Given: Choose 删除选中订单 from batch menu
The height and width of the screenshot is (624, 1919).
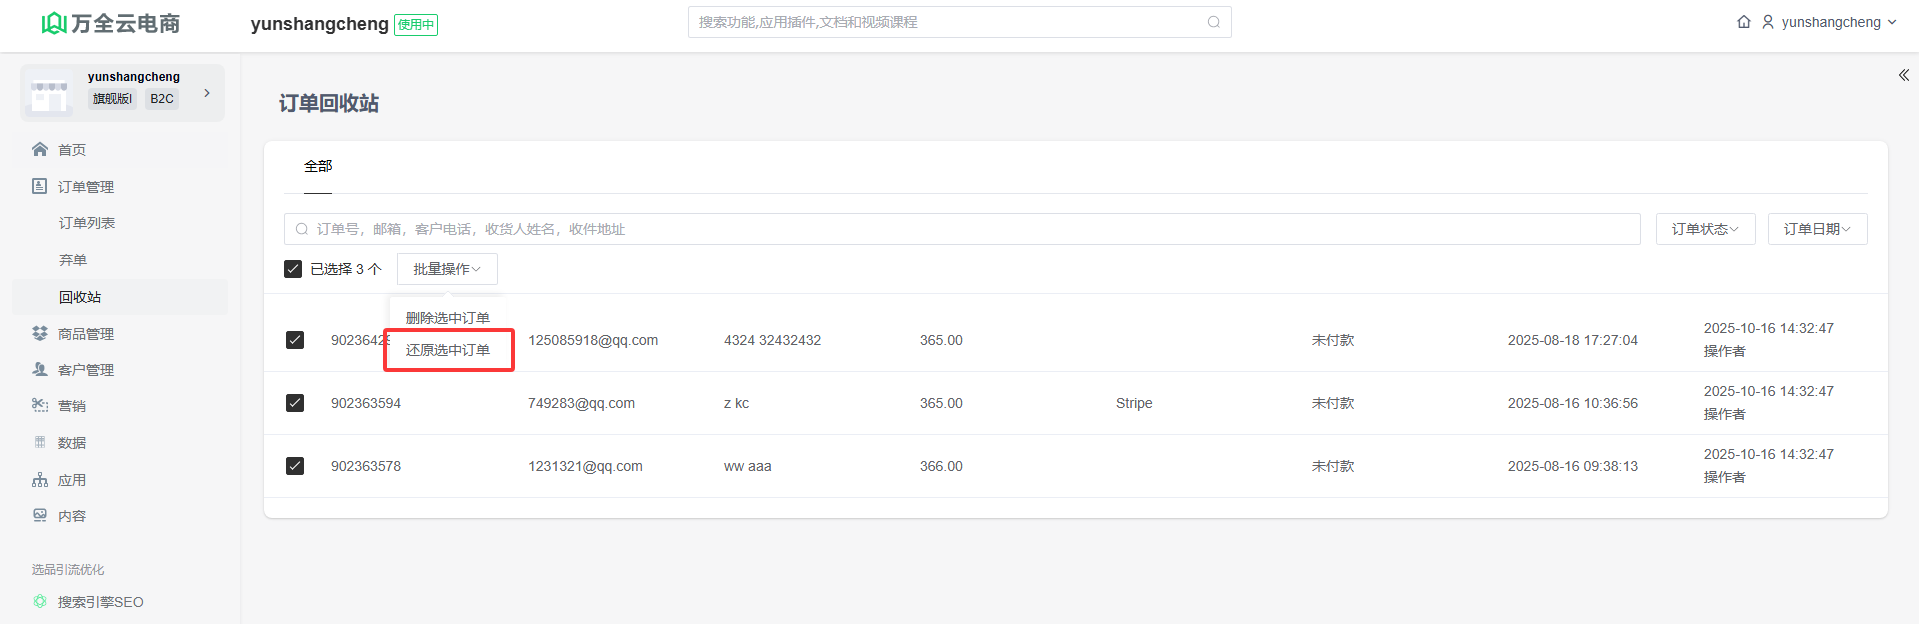Looking at the screenshot, I should pyautogui.click(x=448, y=317).
